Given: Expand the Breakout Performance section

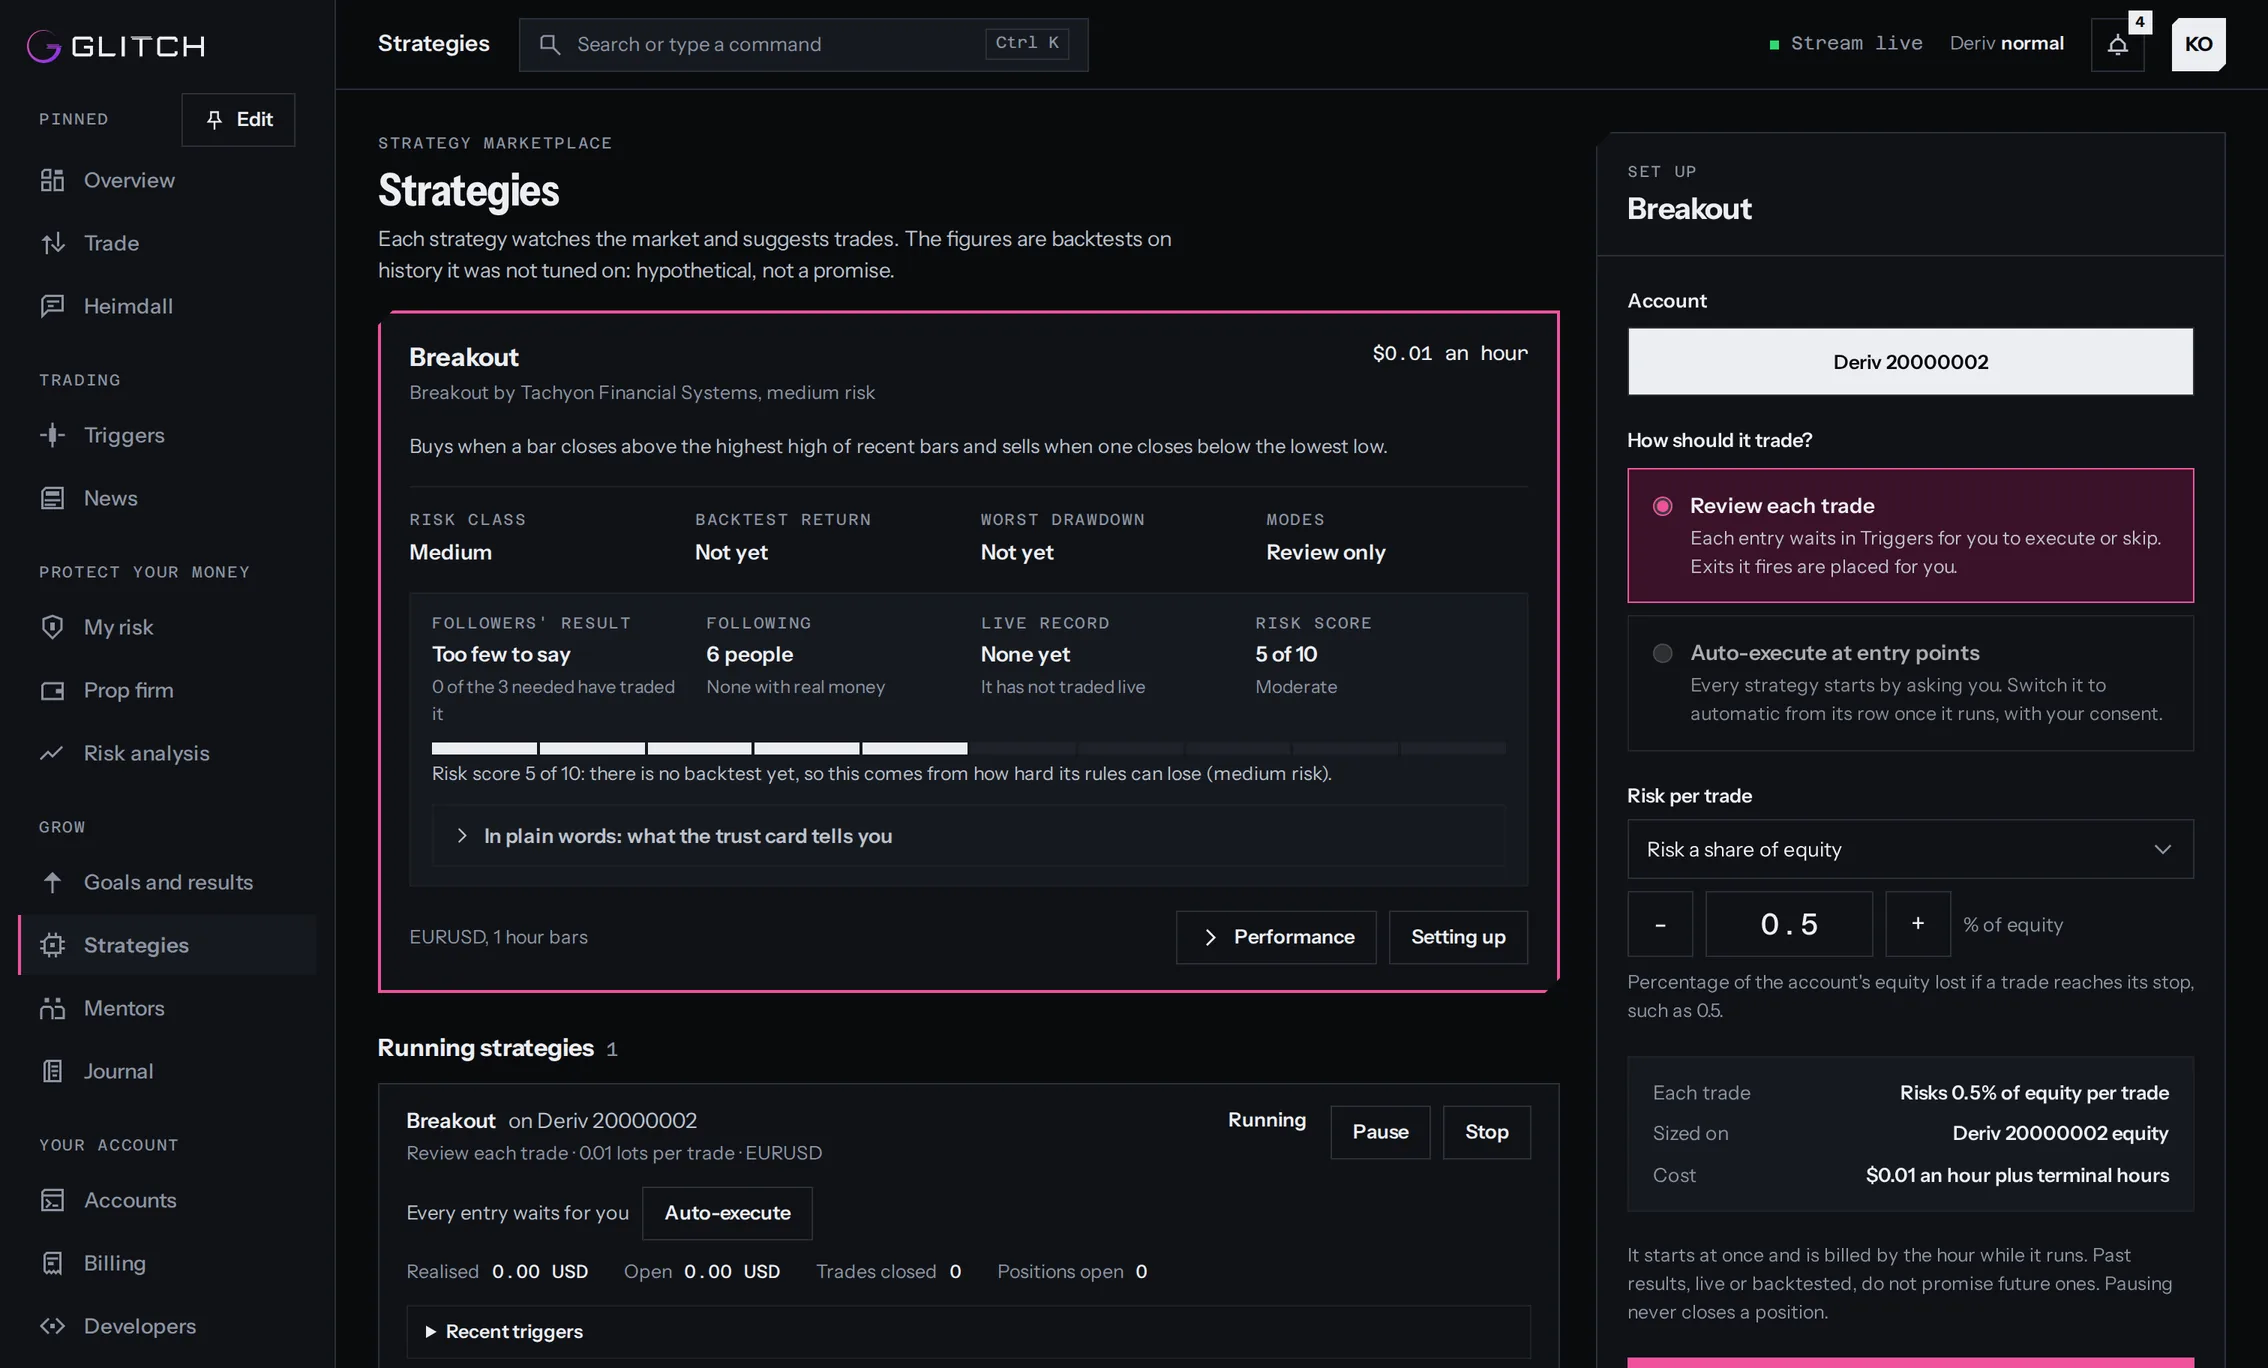Looking at the screenshot, I should click(1276, 937).
